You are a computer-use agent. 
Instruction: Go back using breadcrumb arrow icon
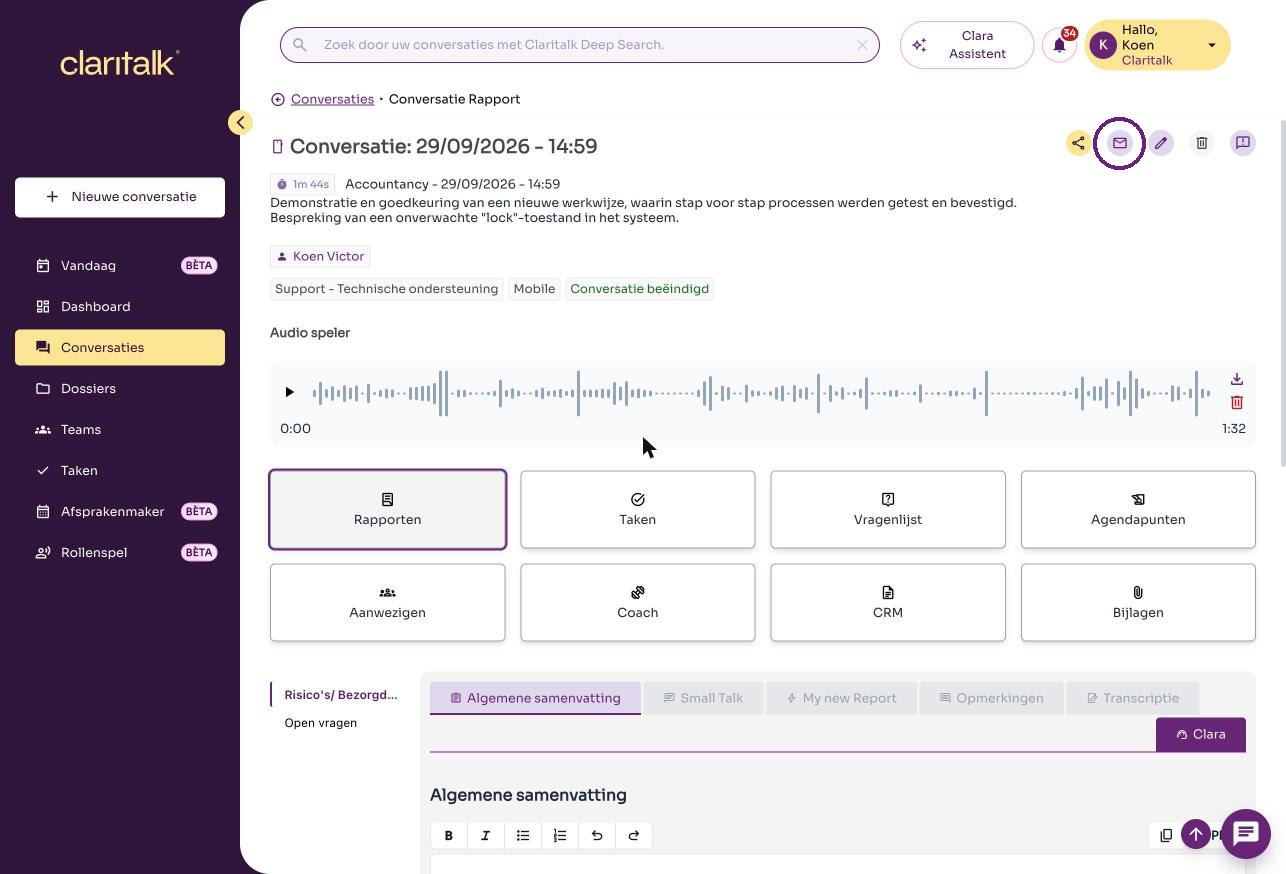[x=278, y=99]
